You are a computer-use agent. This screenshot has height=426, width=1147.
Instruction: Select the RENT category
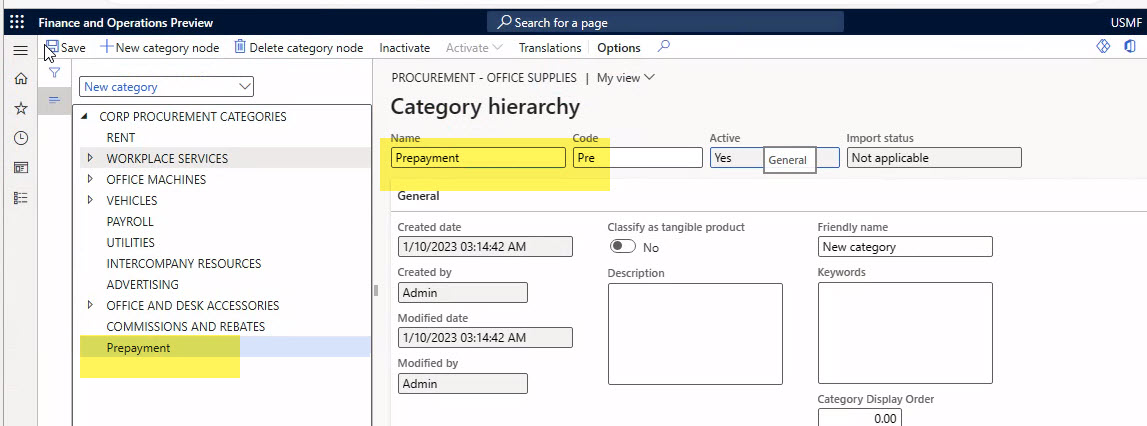pyautogui.click(x=121, y=138)
